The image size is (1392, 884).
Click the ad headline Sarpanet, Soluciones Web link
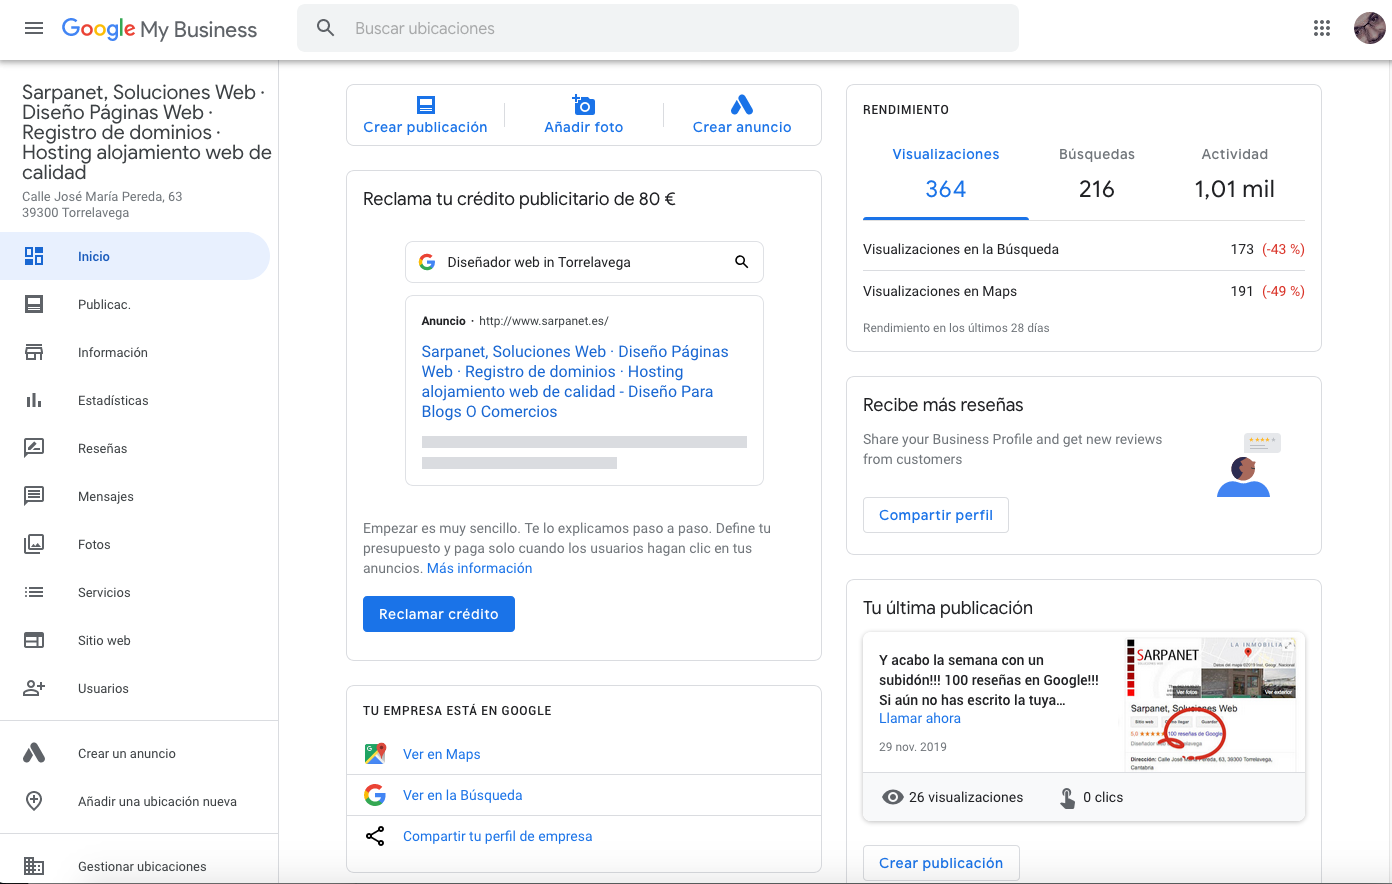click(x=575, y=381)
